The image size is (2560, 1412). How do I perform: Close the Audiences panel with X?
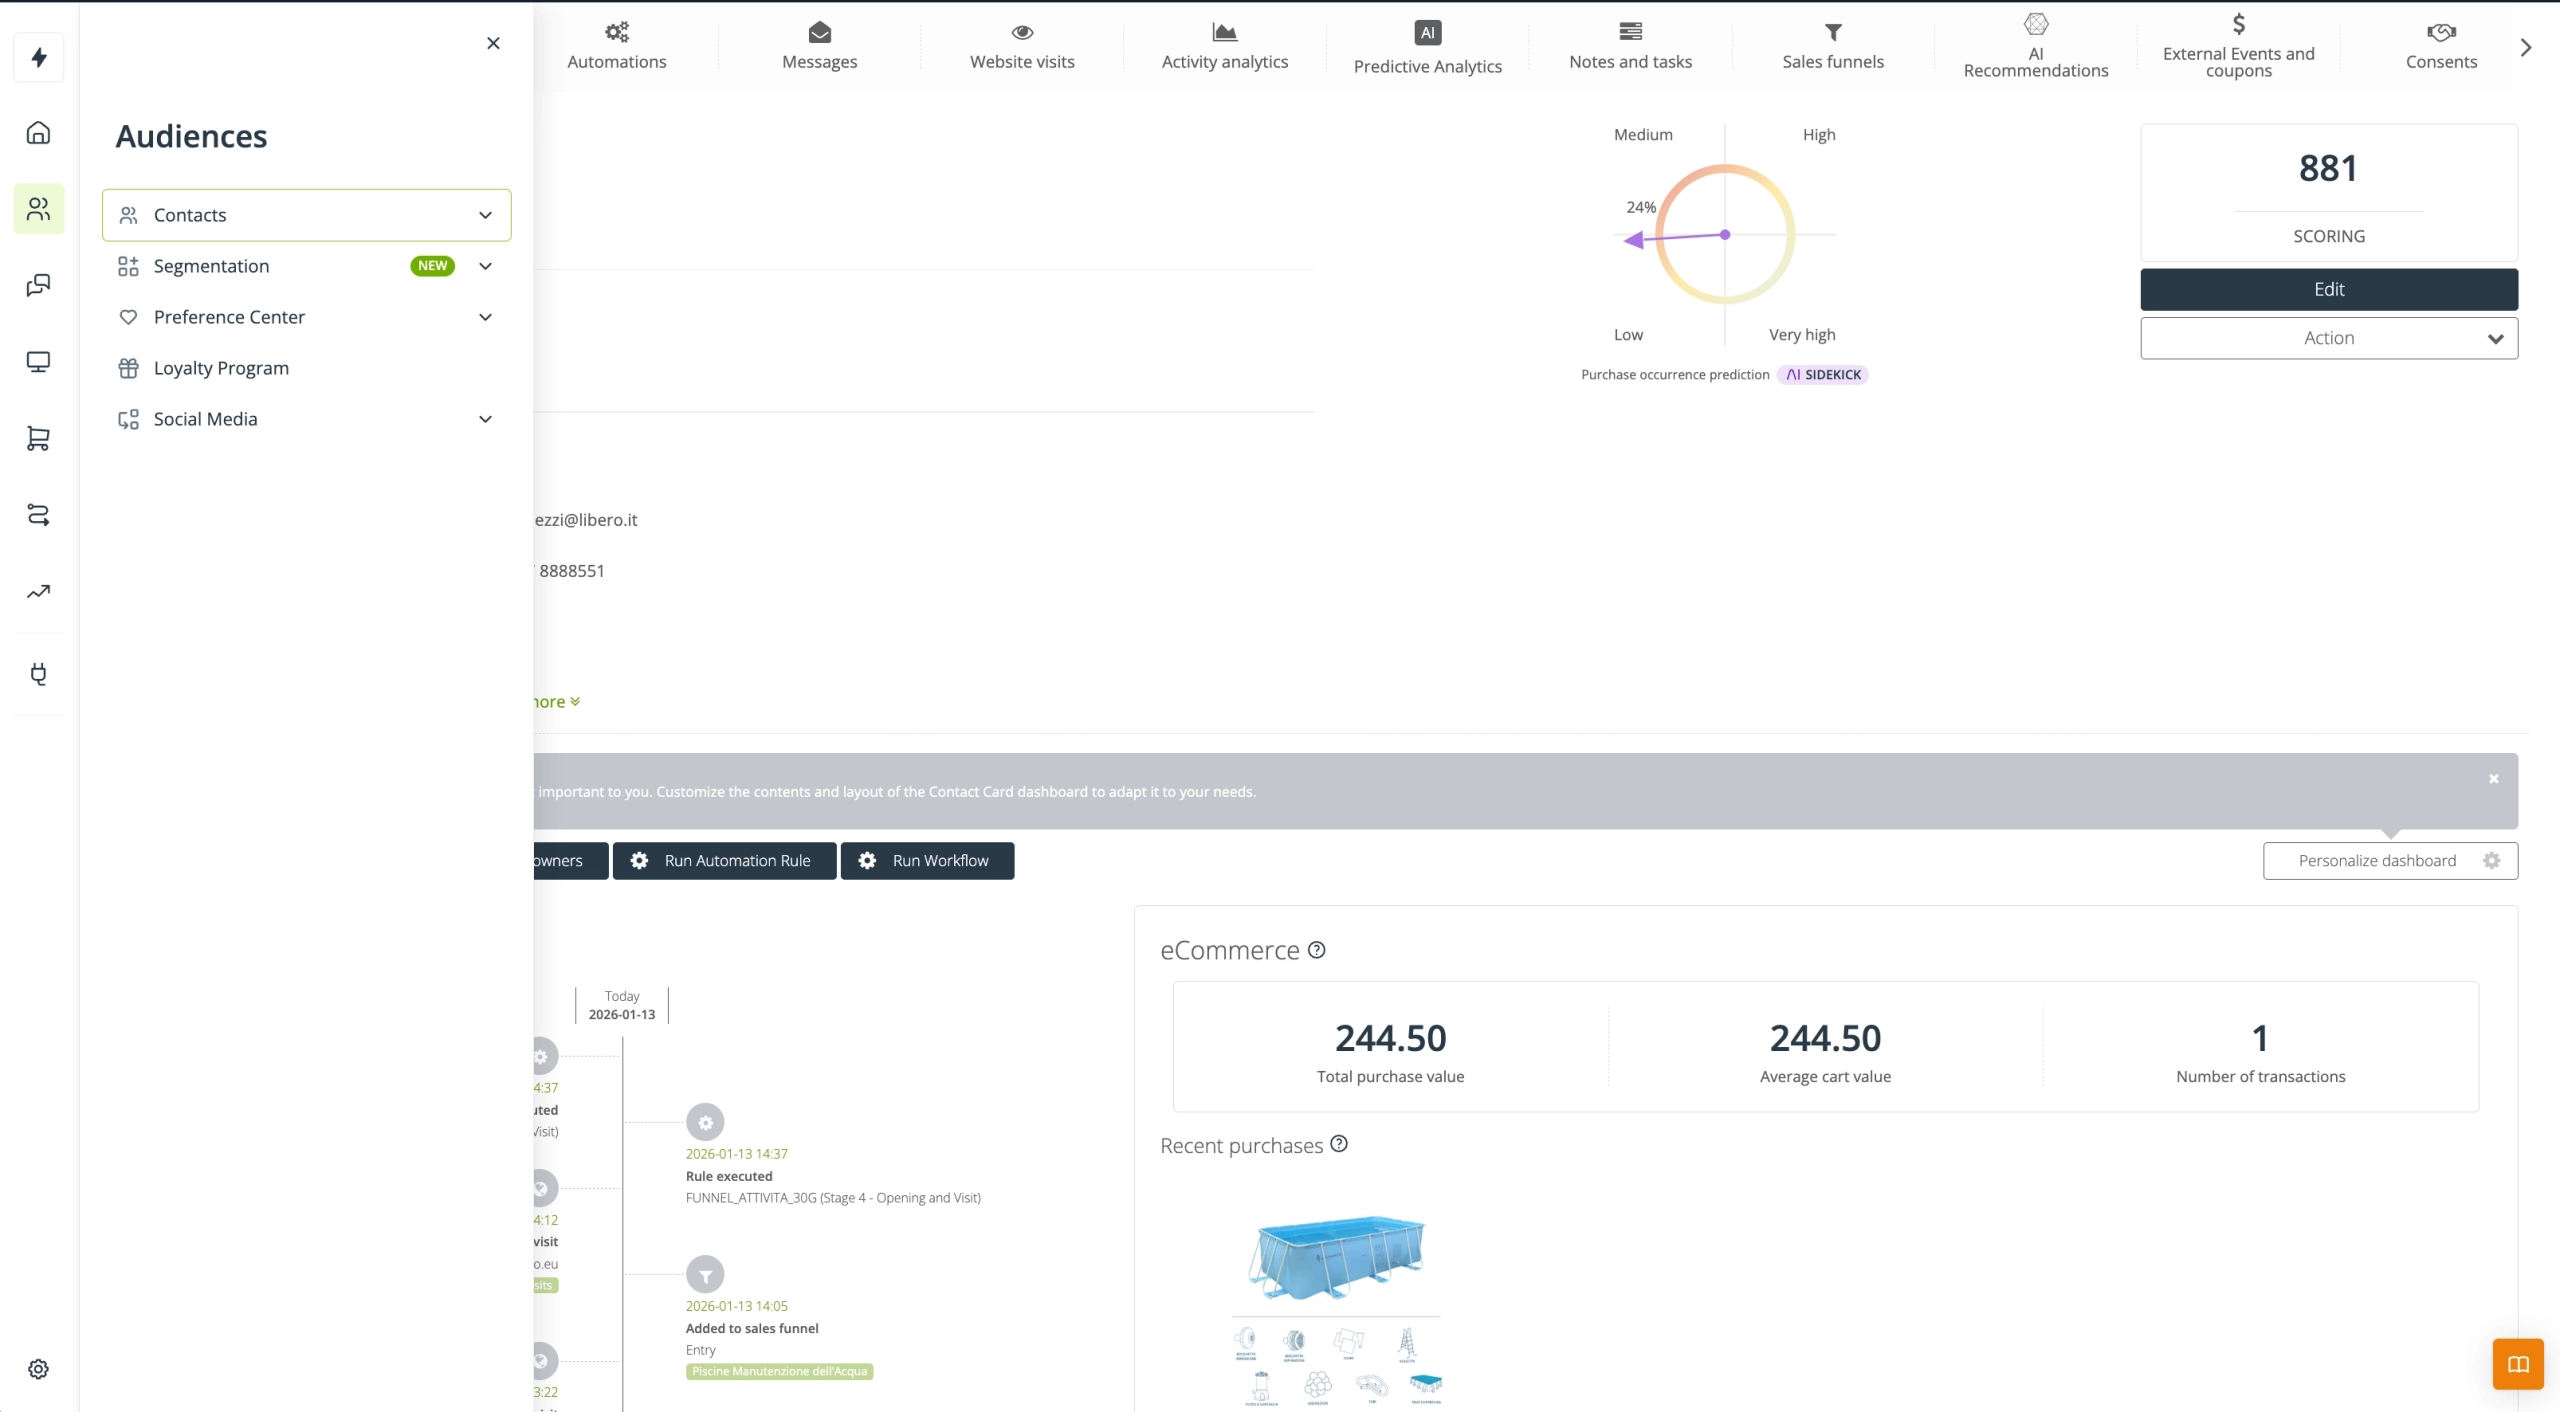pyautogui.click(x=493, y=43)
